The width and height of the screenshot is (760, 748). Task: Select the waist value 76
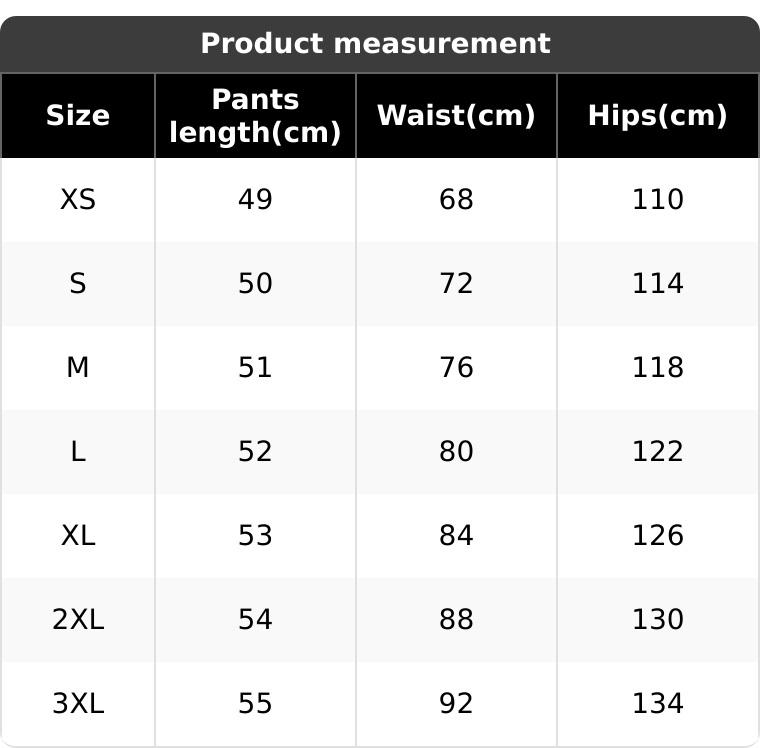(x=456, y=368)
